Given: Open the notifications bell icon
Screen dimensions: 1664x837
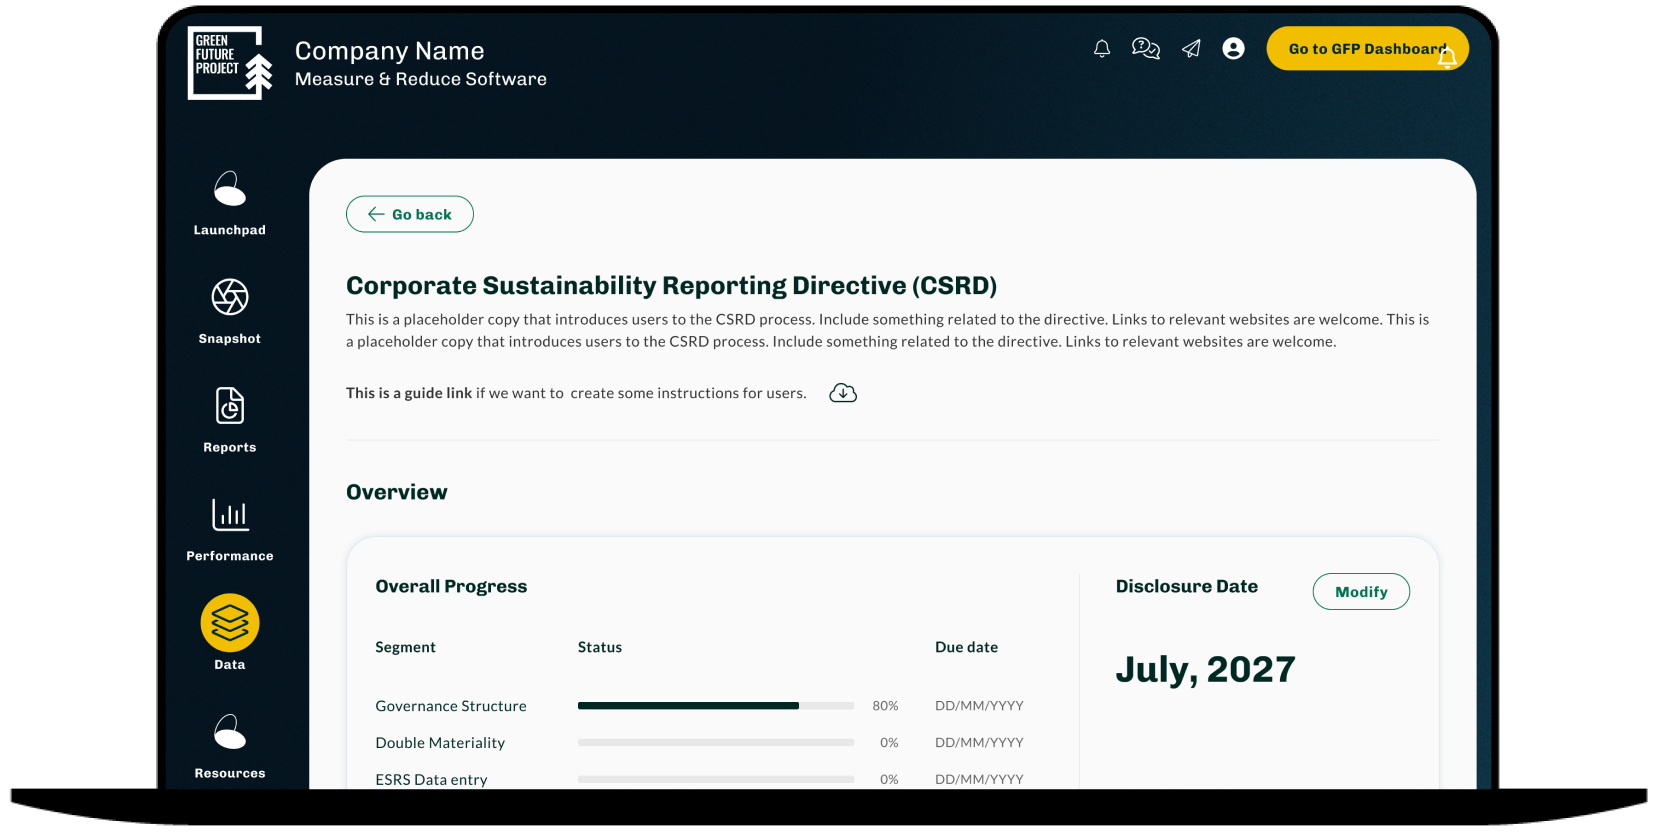Looking at the screenshot, I should 1102,48.
